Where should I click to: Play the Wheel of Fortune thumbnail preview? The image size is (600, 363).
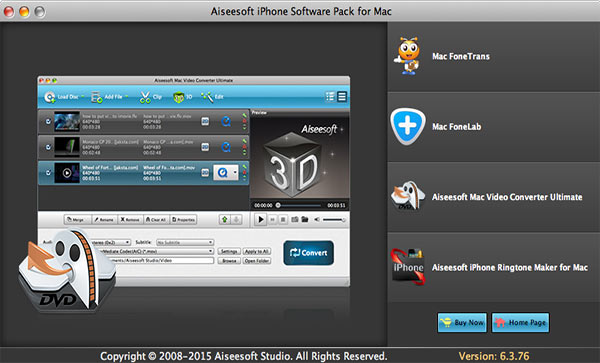tap(67, 173)
